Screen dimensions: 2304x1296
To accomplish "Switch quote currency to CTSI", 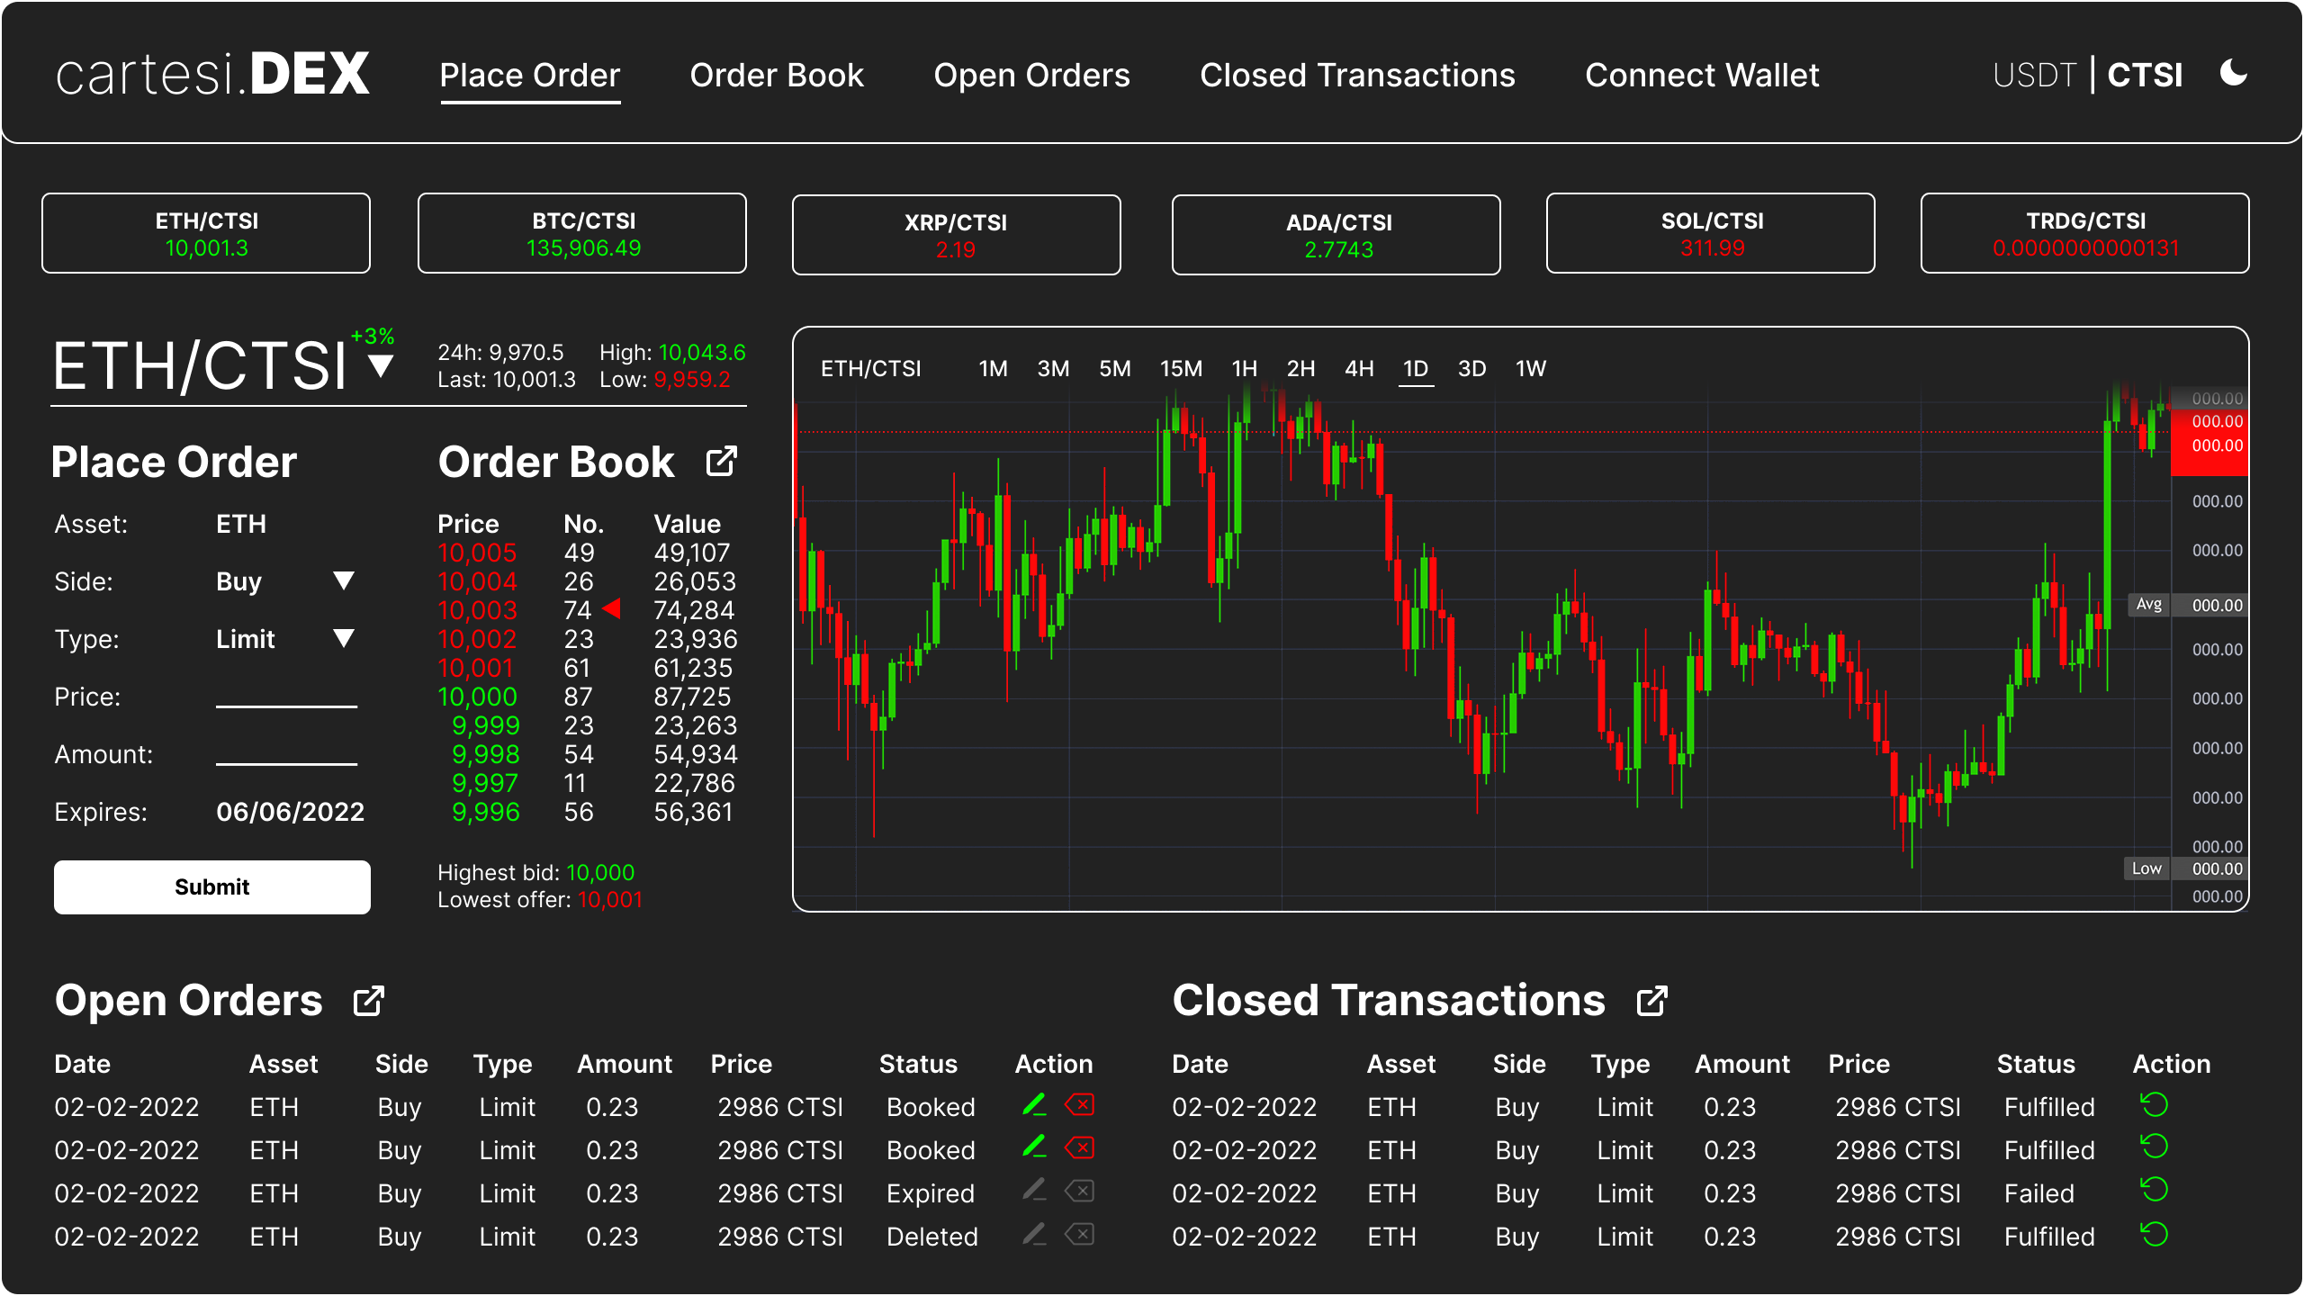I will point(2144,75).
